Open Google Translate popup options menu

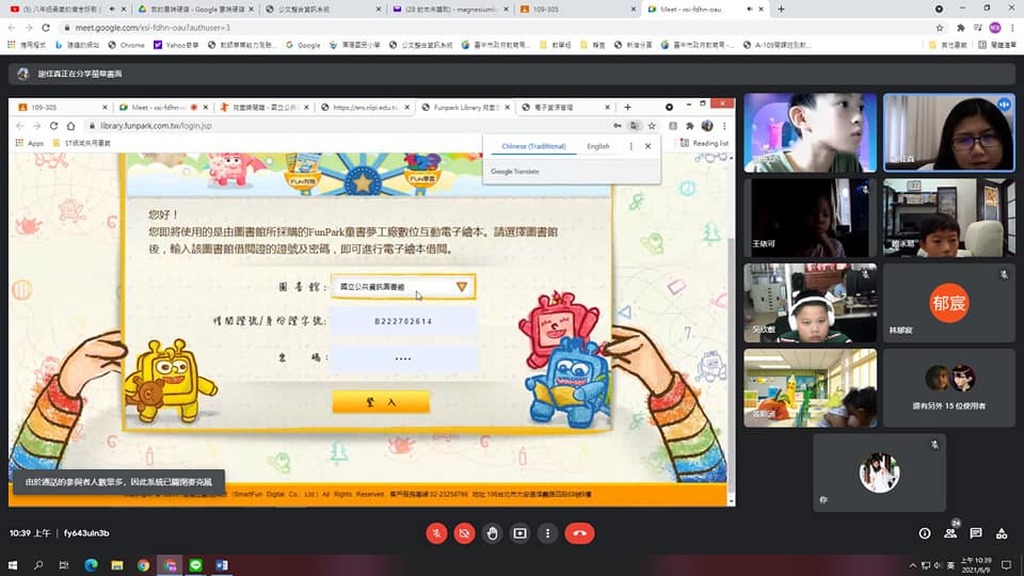tap(631, 146)
